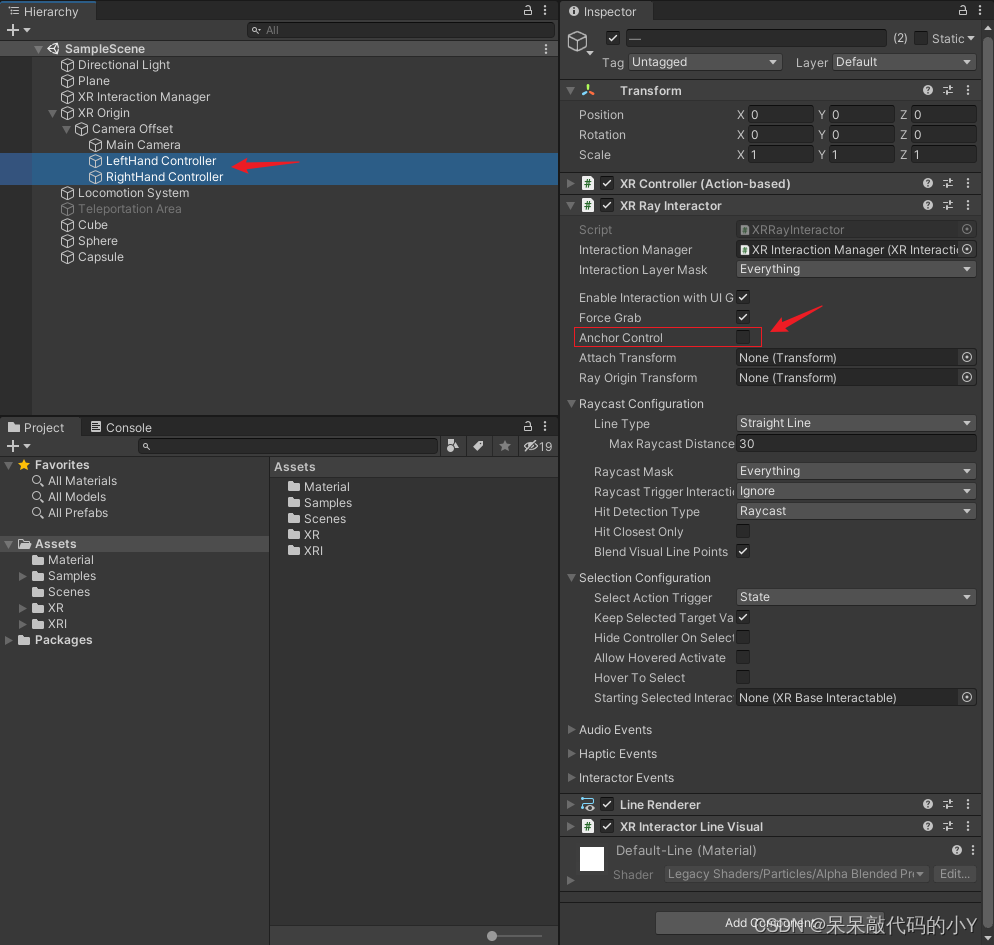The height and width of the screenshot is (945, 994).
Task: Click the search by type icon in Project
Action: tap(453, 446)
